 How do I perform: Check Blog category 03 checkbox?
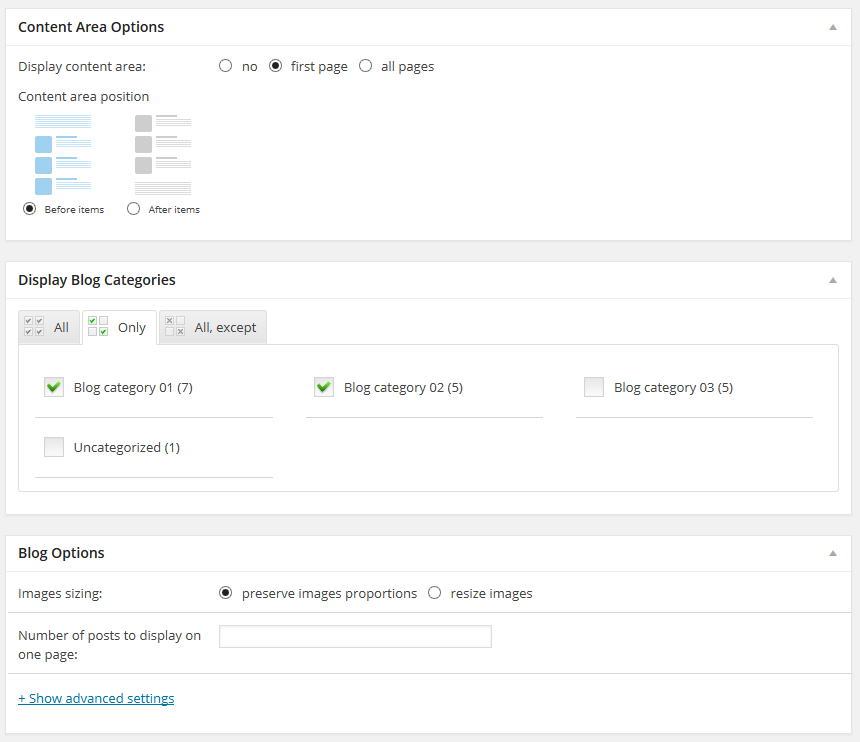594,387
